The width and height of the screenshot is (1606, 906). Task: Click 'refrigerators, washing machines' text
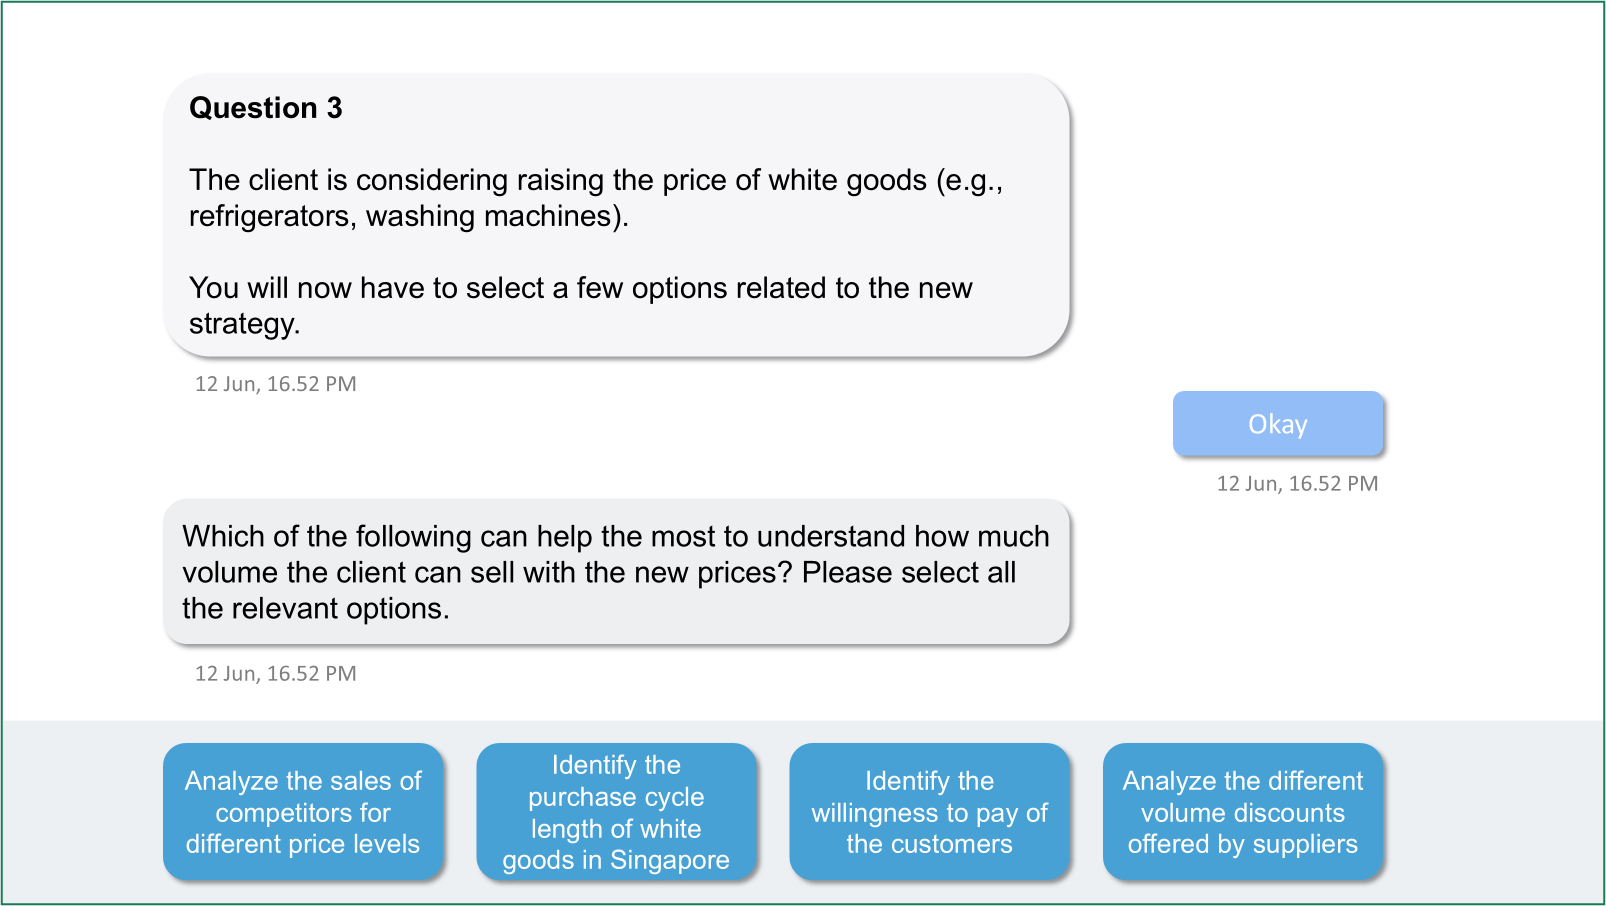(x=408, y=216)
